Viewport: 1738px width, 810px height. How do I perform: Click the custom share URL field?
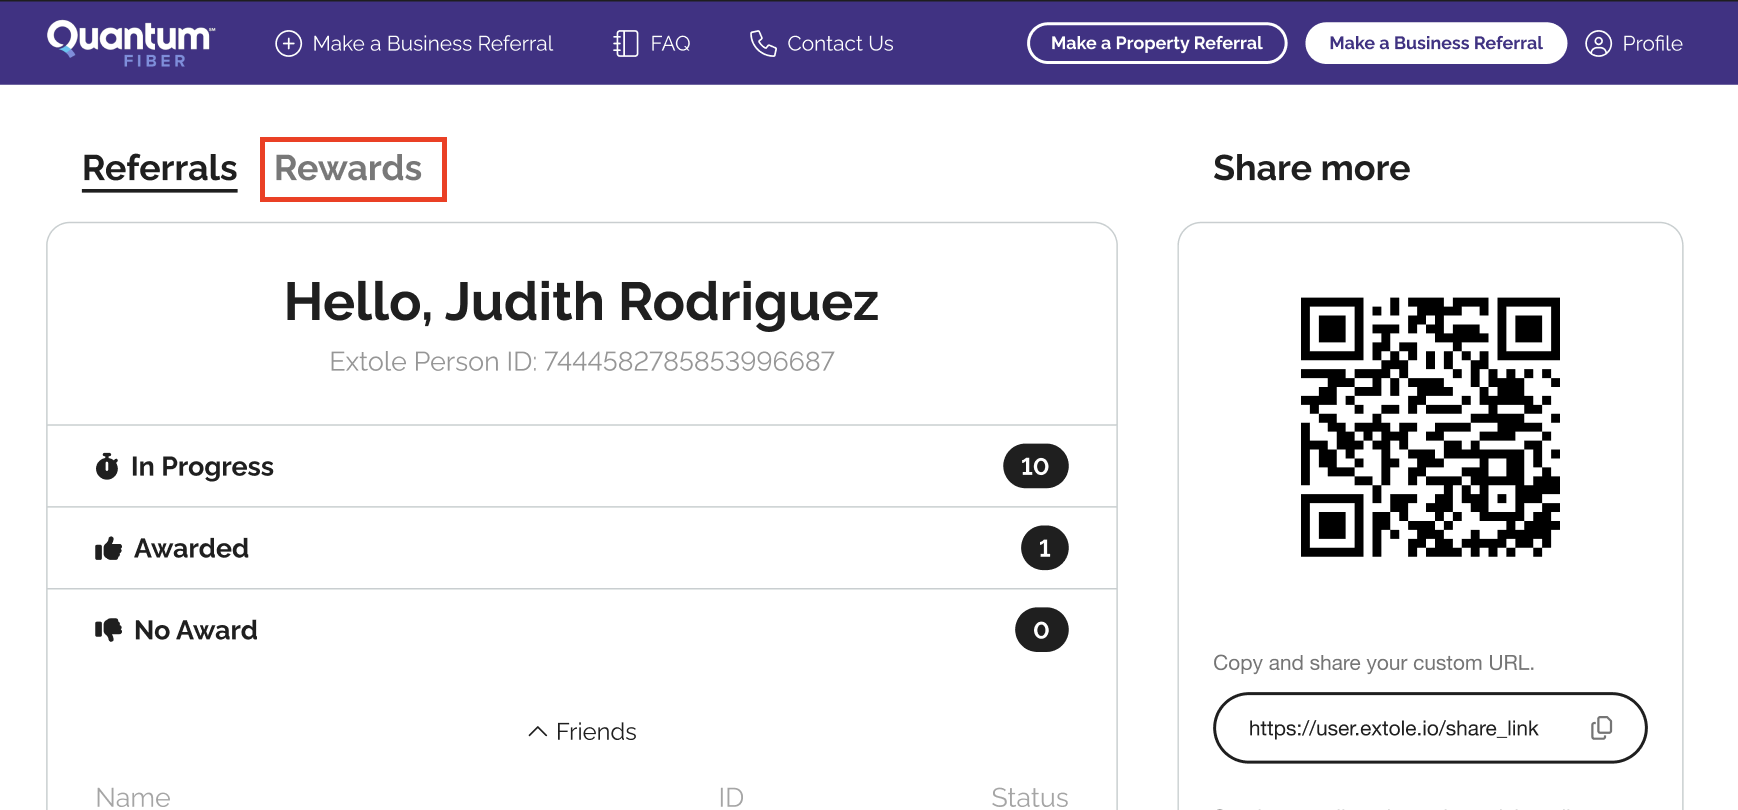tap(1393, 728)
